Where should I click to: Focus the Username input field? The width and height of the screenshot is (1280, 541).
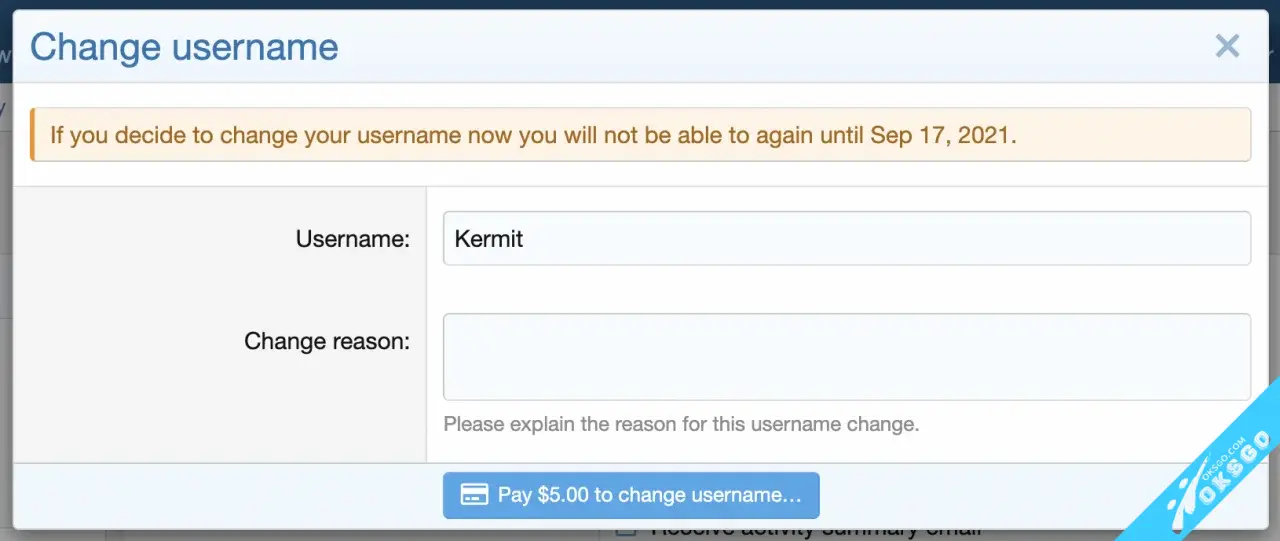846,239
